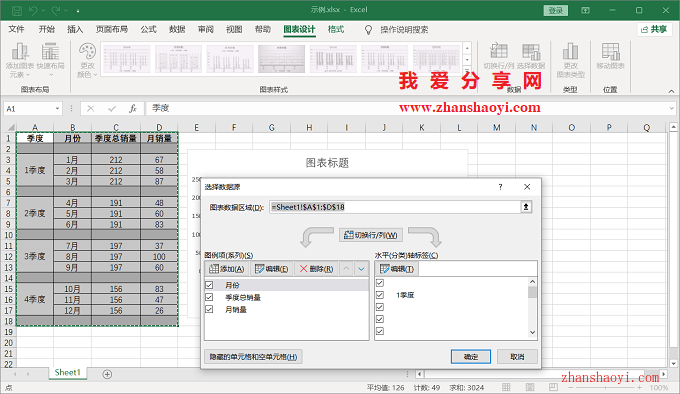Click the formula bar cancel X icon

pyautogui.click(x=90, y=108)
